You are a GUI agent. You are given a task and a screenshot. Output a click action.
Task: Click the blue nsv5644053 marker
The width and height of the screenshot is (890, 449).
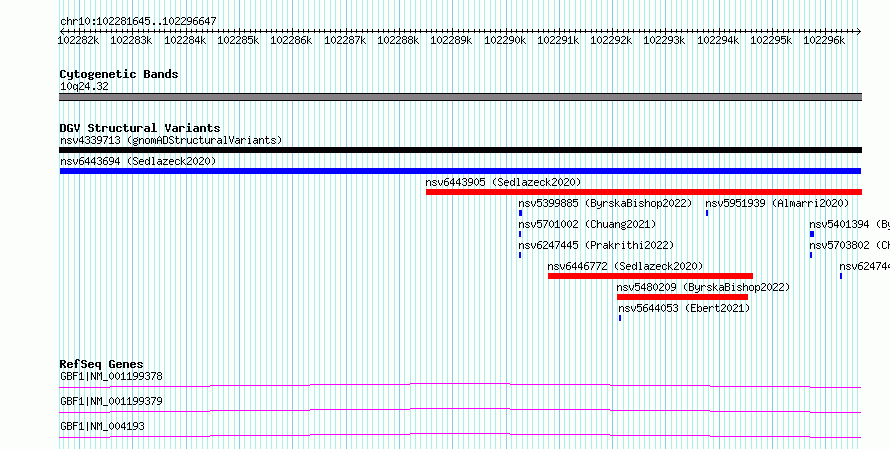[x=620, y=318]
